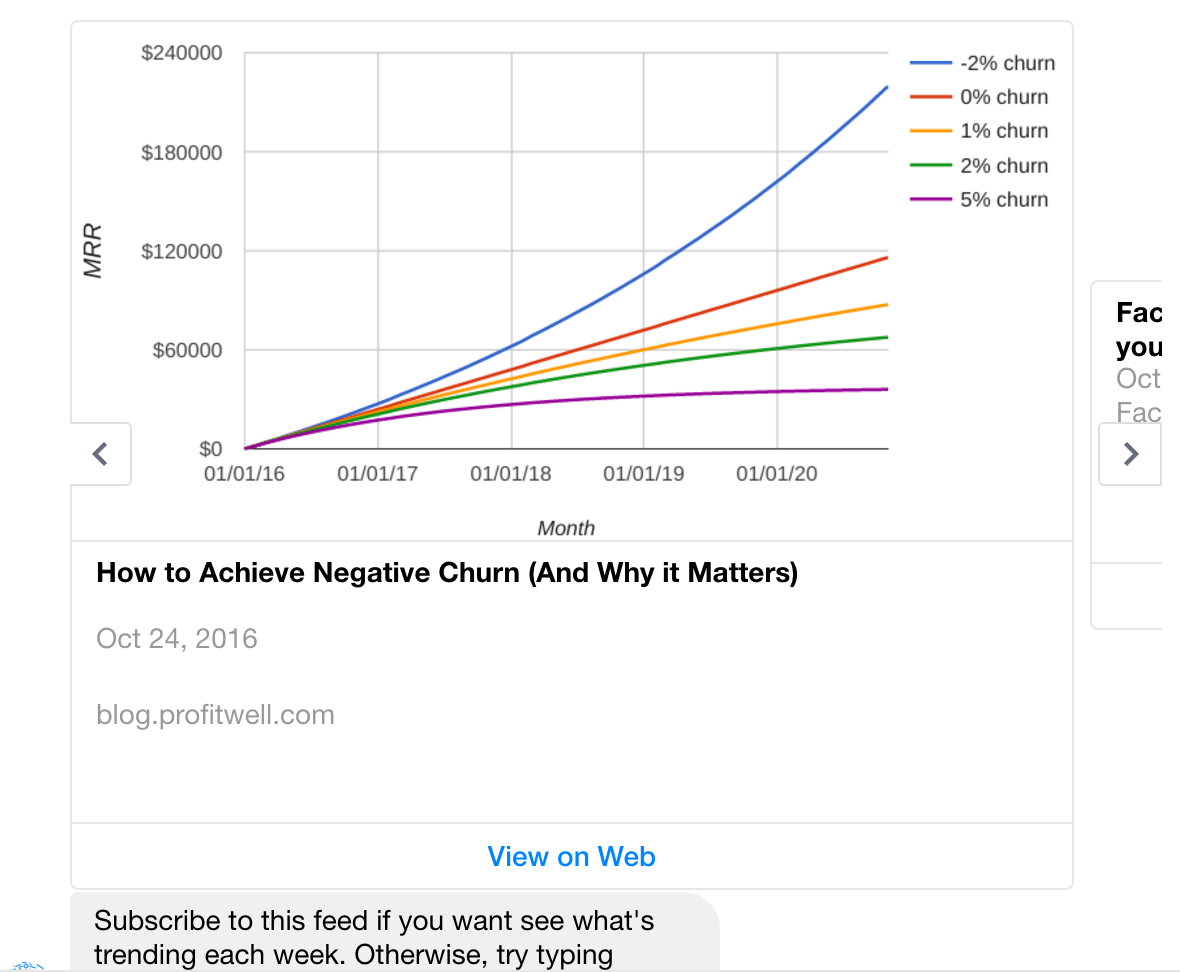Select the -2% churn legend entry
Viewport: 1180px width, 972px height.
tap(982, 63)
